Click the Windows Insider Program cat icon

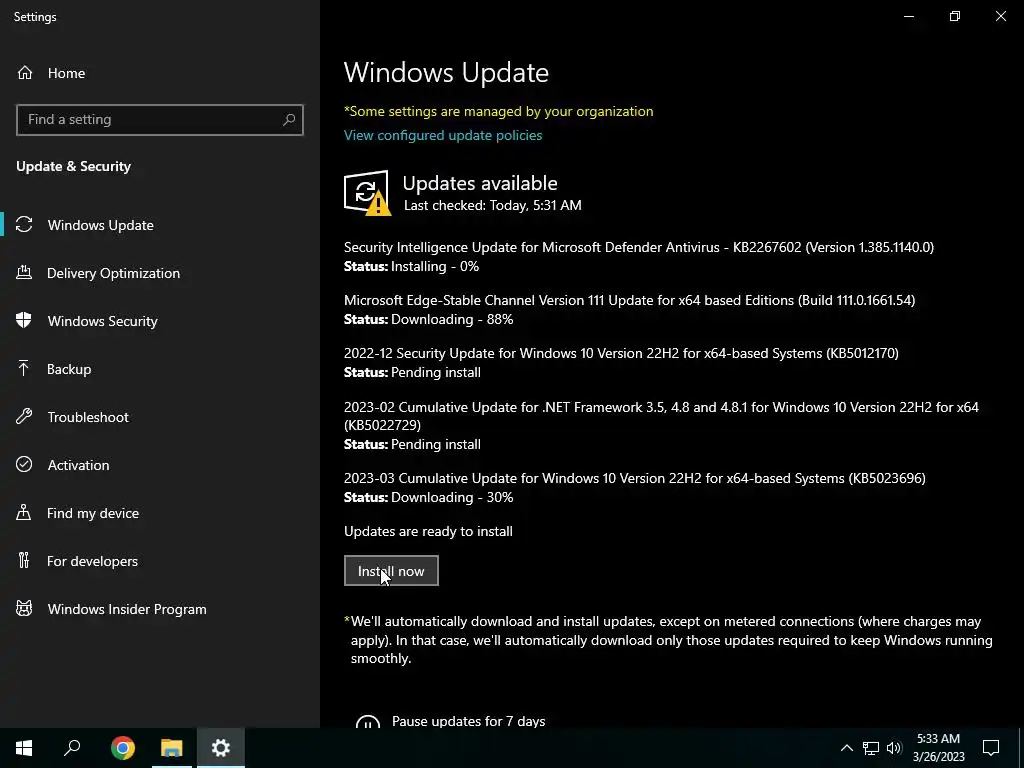click(x=24, y=609)
